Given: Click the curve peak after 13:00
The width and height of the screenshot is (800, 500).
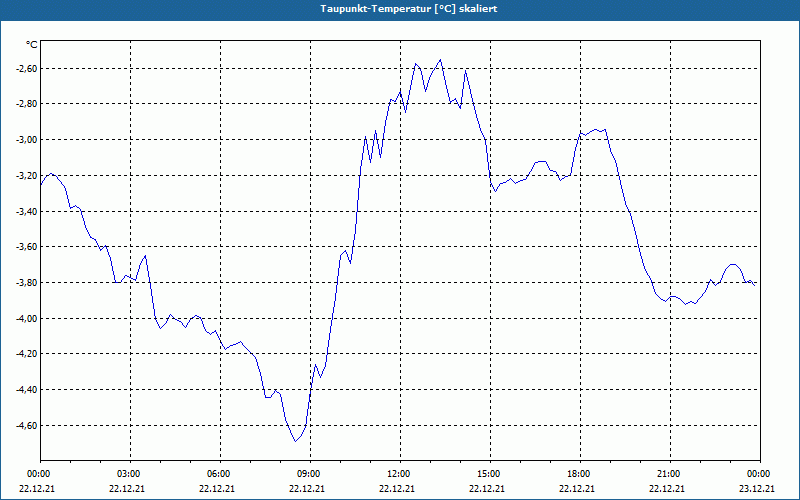Looking at the screenshot, I should point(440,60).
